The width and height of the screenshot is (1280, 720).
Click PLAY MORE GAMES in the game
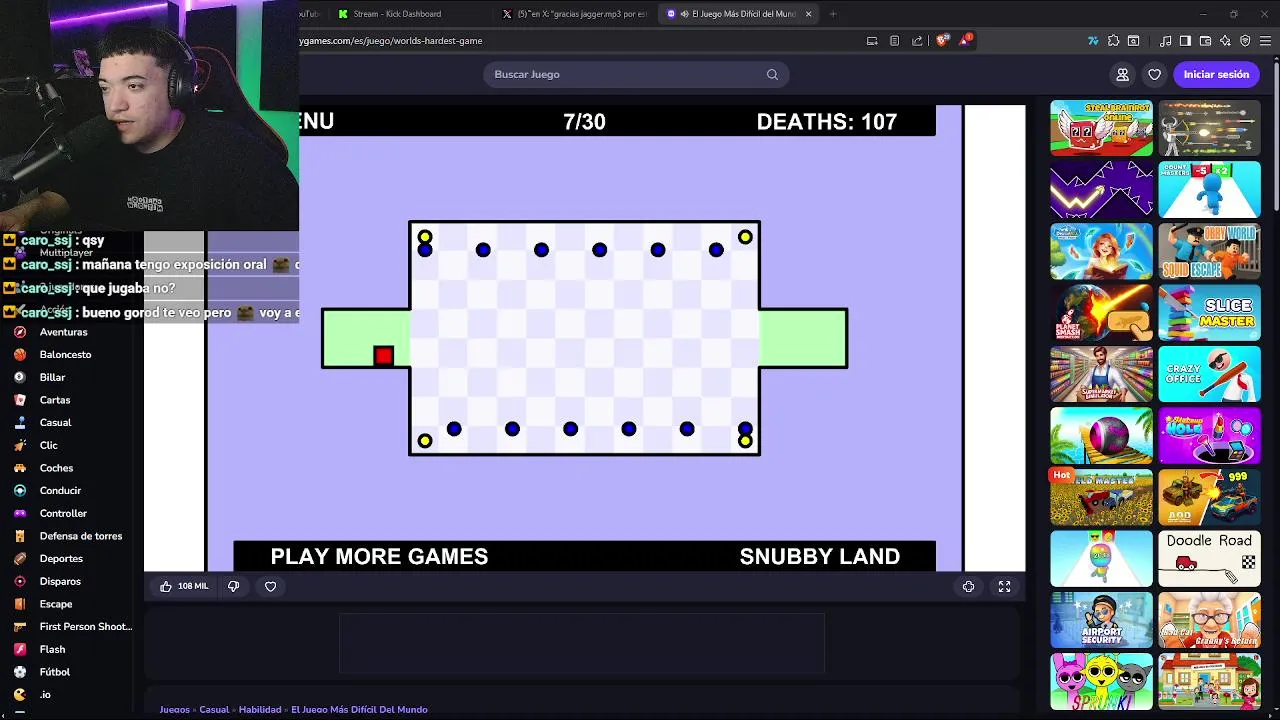pos(379,556)
